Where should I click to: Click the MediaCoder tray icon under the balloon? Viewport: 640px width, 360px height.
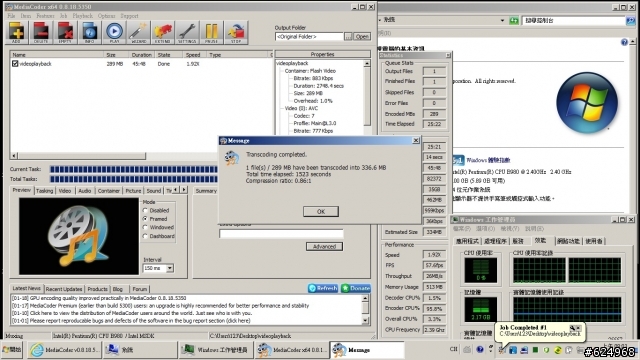tap(502, 350)
